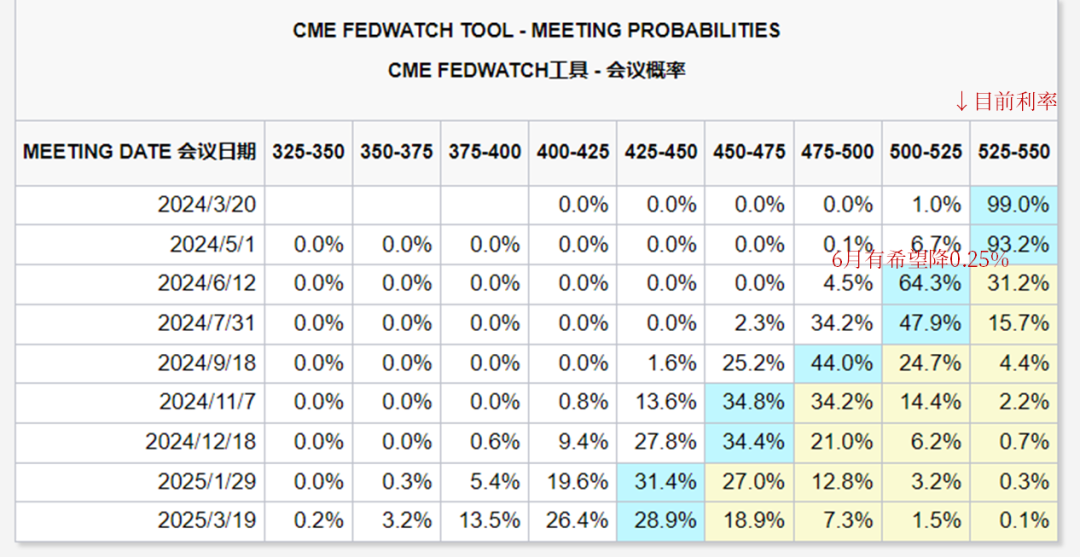The image size is (1080, 557).
Task: Click the 26.4% cell in 400-425 column
Action: click(573, 521)
